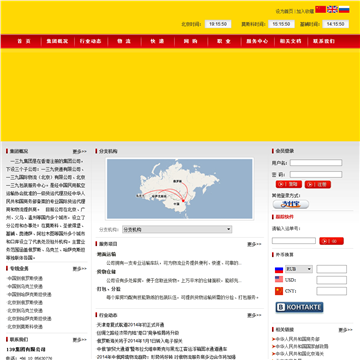Open 更多>> beside 联系我们 heading

pos(80,340)
